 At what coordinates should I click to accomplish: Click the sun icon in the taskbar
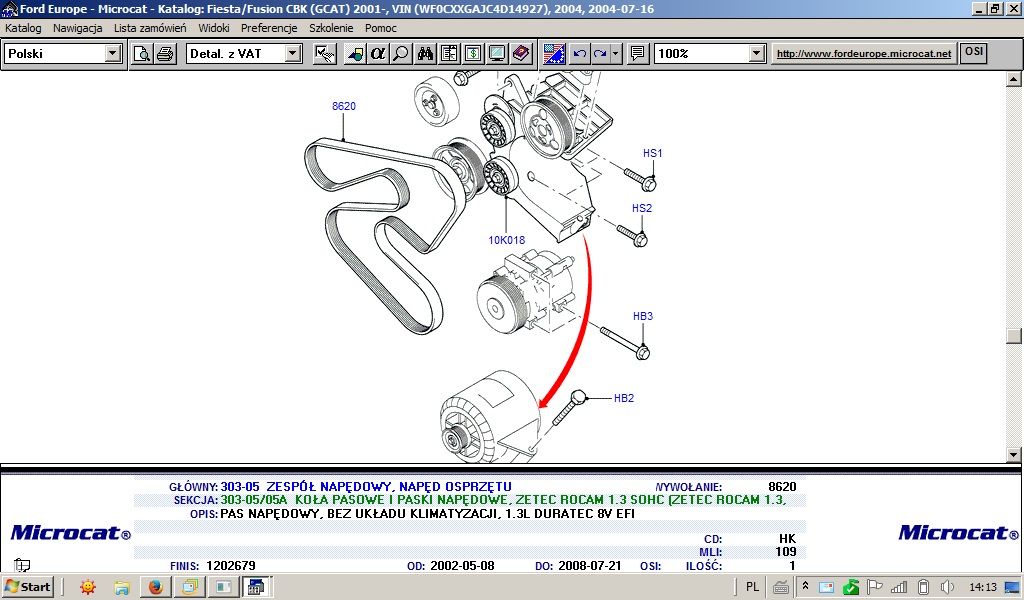88,587
